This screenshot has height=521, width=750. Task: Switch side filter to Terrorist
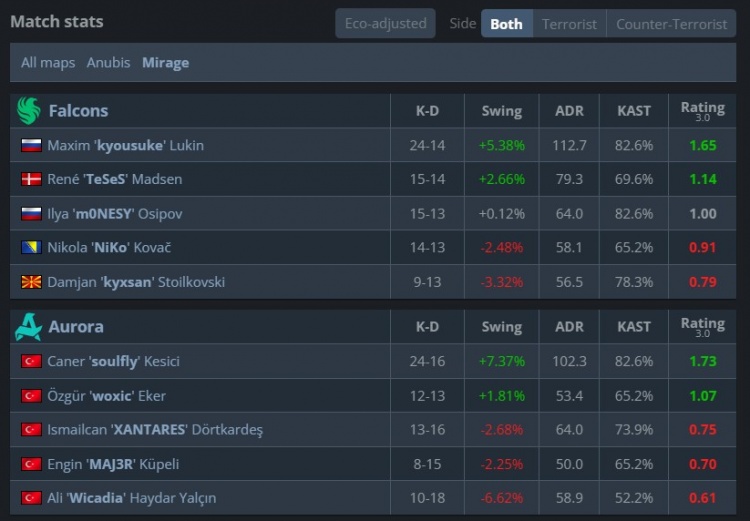[x=569, y=24]
